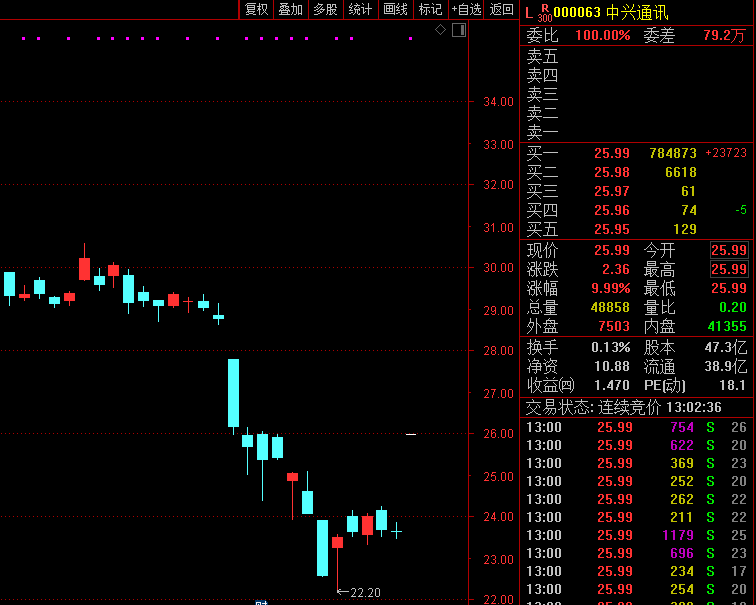Screen dimensions: 756x605
Task: Click the 标记 mark button
Action: [x=430, y=9]
